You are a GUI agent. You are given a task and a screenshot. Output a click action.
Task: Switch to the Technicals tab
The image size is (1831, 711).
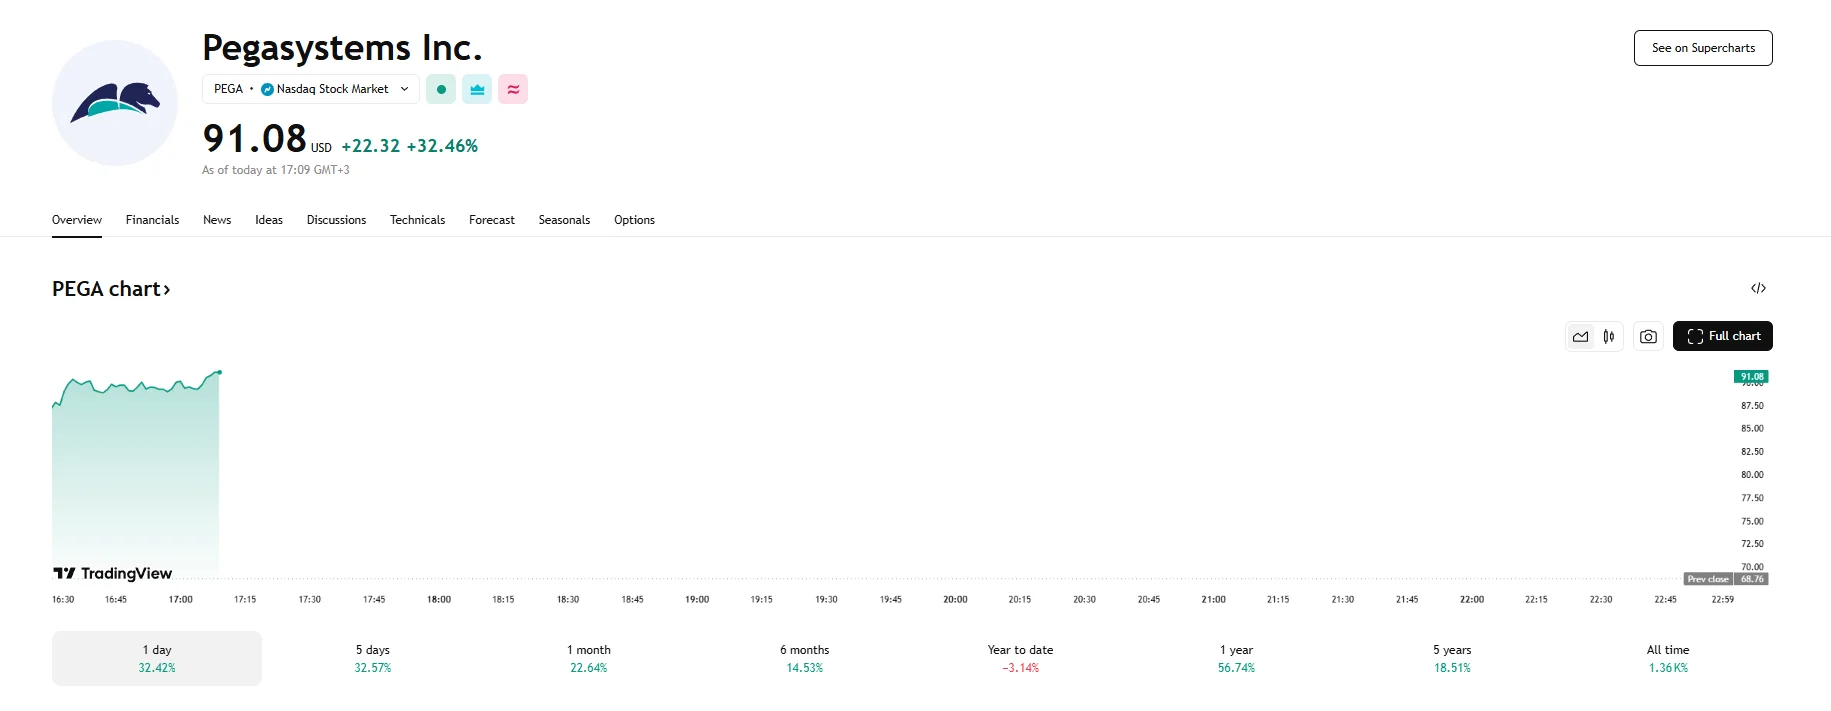click(x=417, y=220)
